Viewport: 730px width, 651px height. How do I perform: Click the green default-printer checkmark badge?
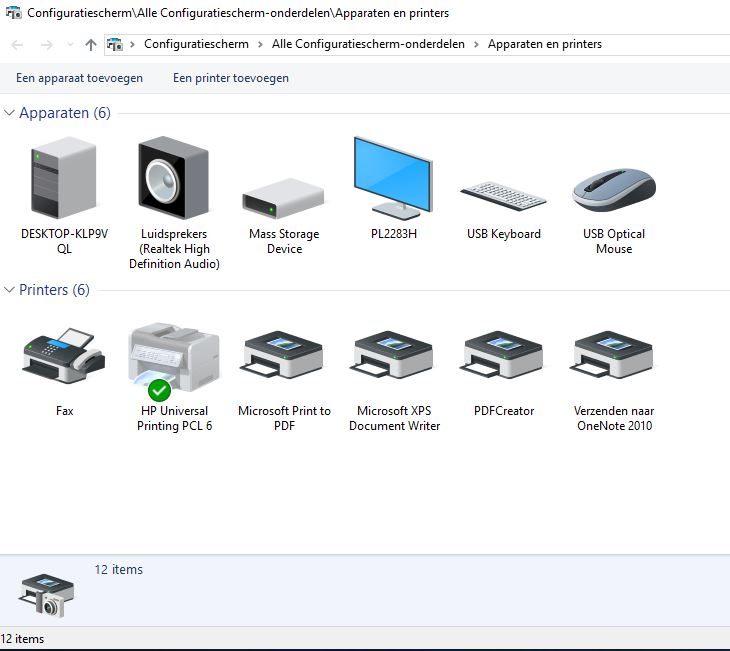[159, 390]
